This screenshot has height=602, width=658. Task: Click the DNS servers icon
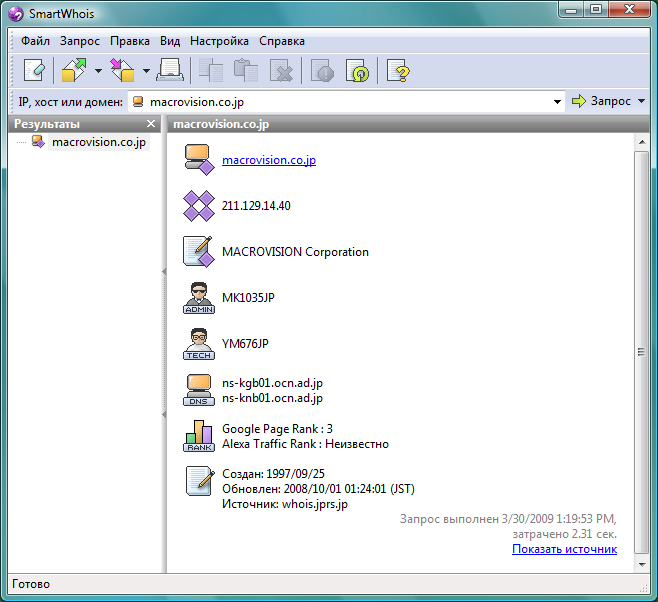pyautogui.click(x=199, y=390)
